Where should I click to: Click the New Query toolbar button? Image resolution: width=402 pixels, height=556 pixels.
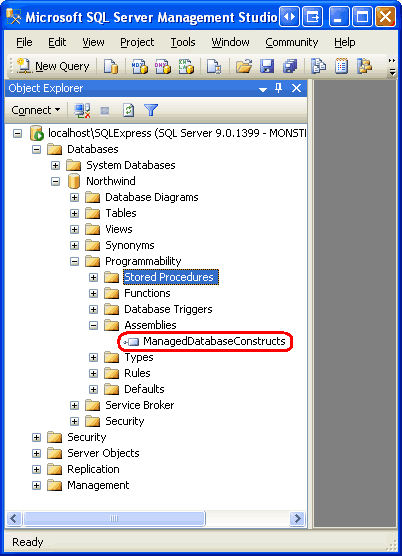click(53, 66)
